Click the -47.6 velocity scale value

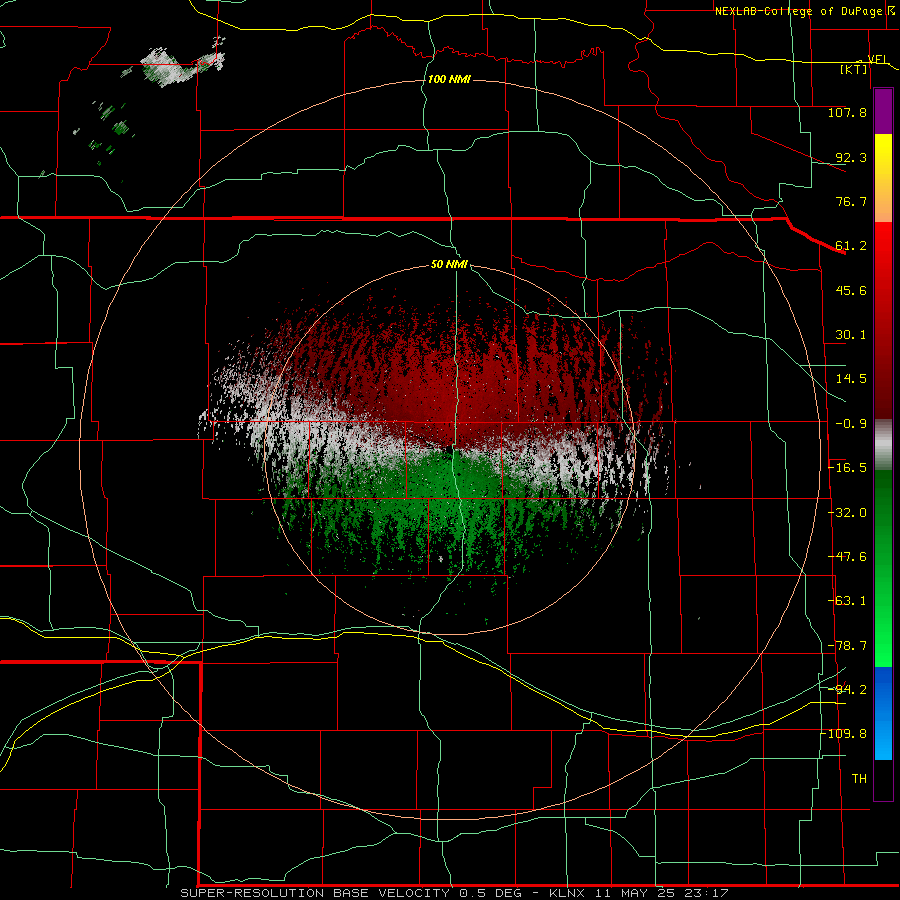click(x=847, y=557)
